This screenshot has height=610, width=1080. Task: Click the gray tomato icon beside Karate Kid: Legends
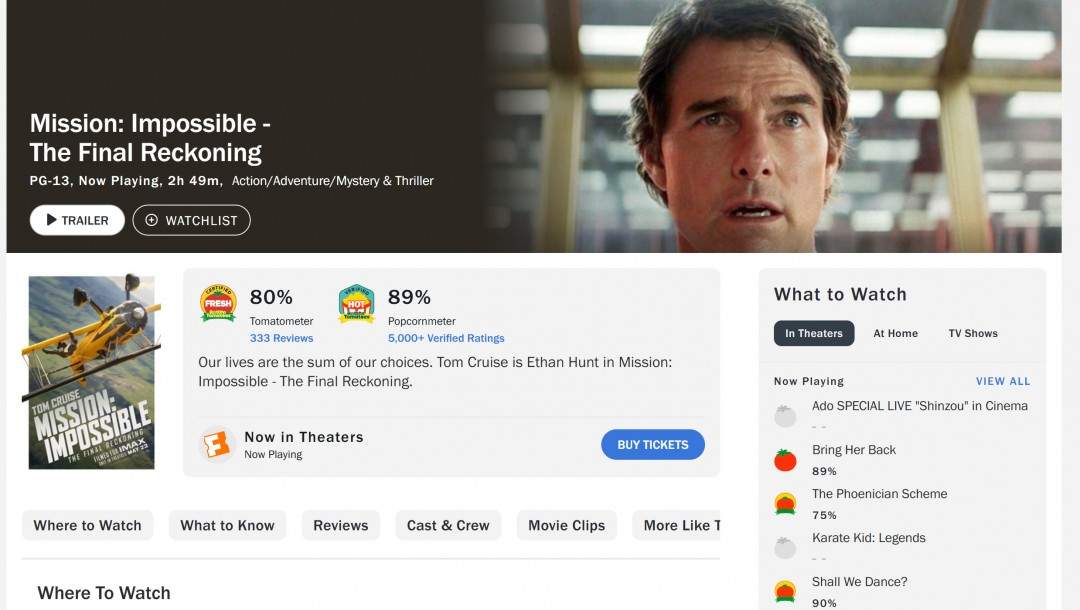pyautogui.click(x=785, y=548)
